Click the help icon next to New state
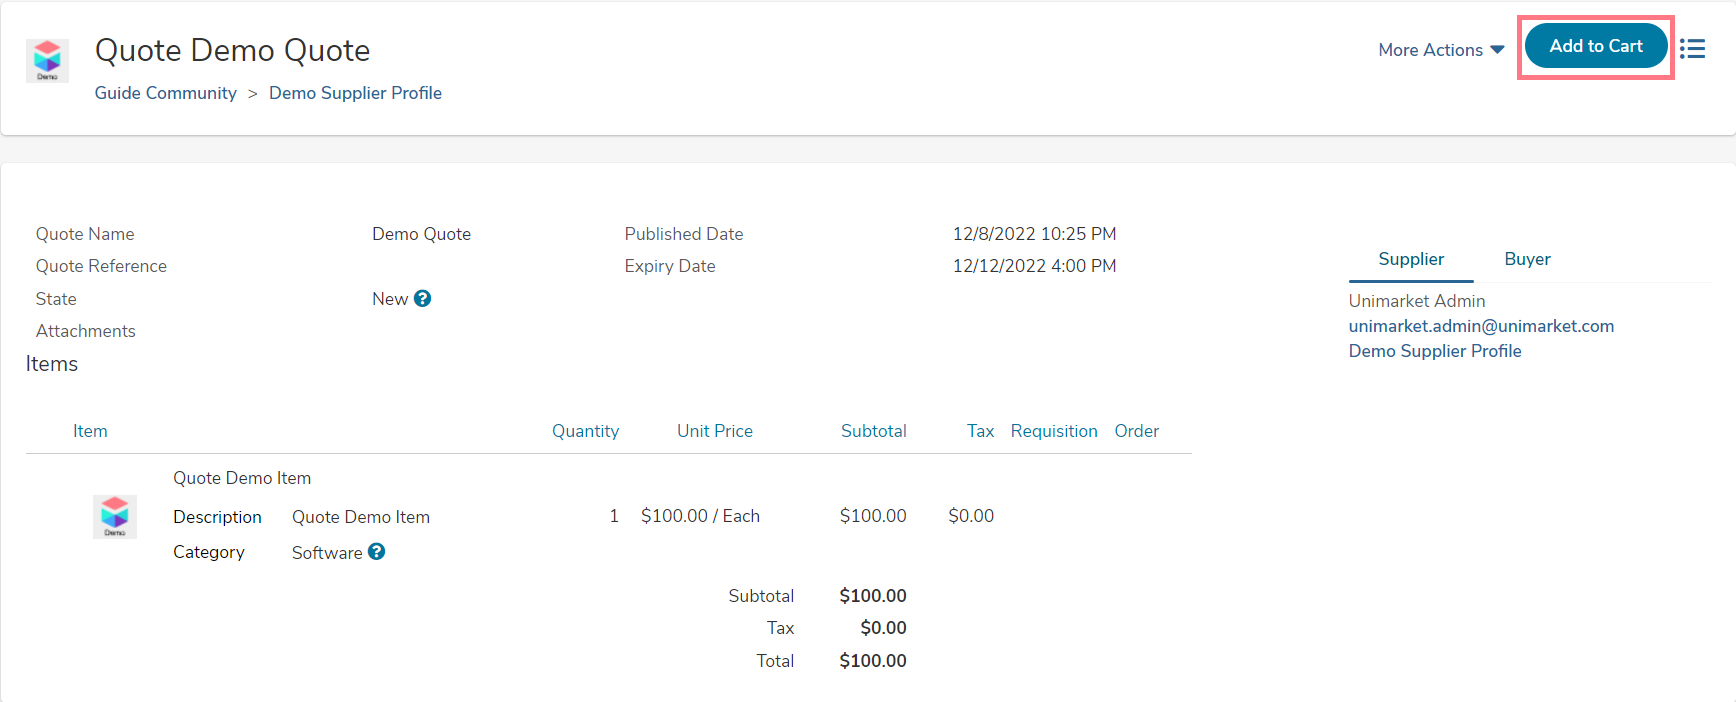This screenshot has width=1736, height=702. (x=422, y=298)
